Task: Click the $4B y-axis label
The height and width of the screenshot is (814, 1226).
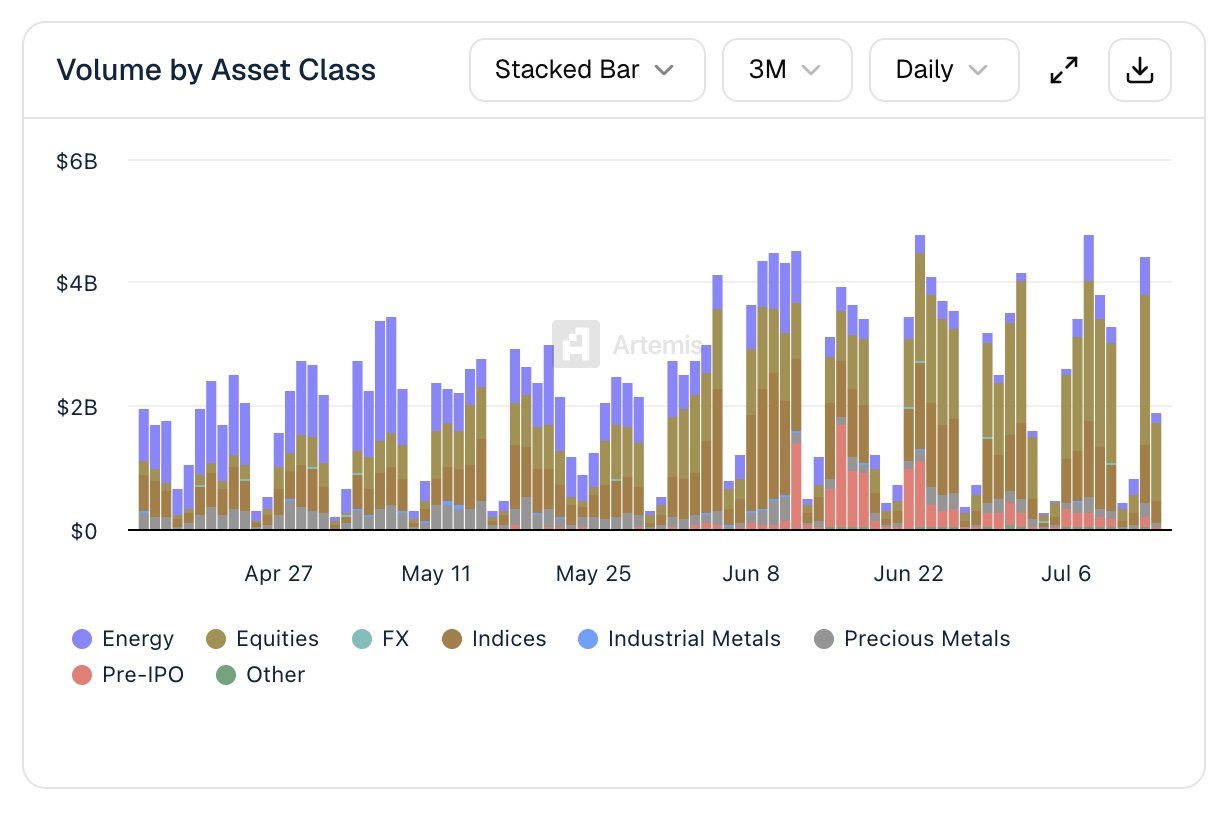Action: click(x=77, y=284)
